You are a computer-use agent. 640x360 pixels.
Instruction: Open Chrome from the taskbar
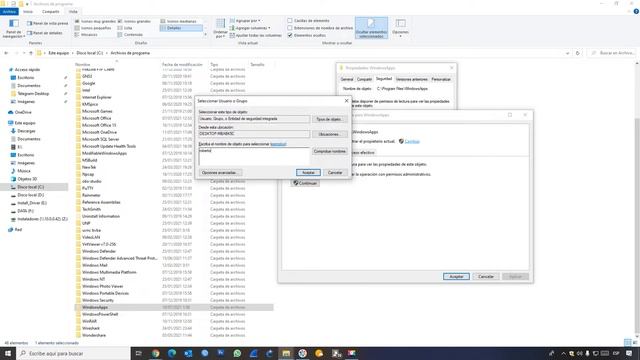[156, 353]
